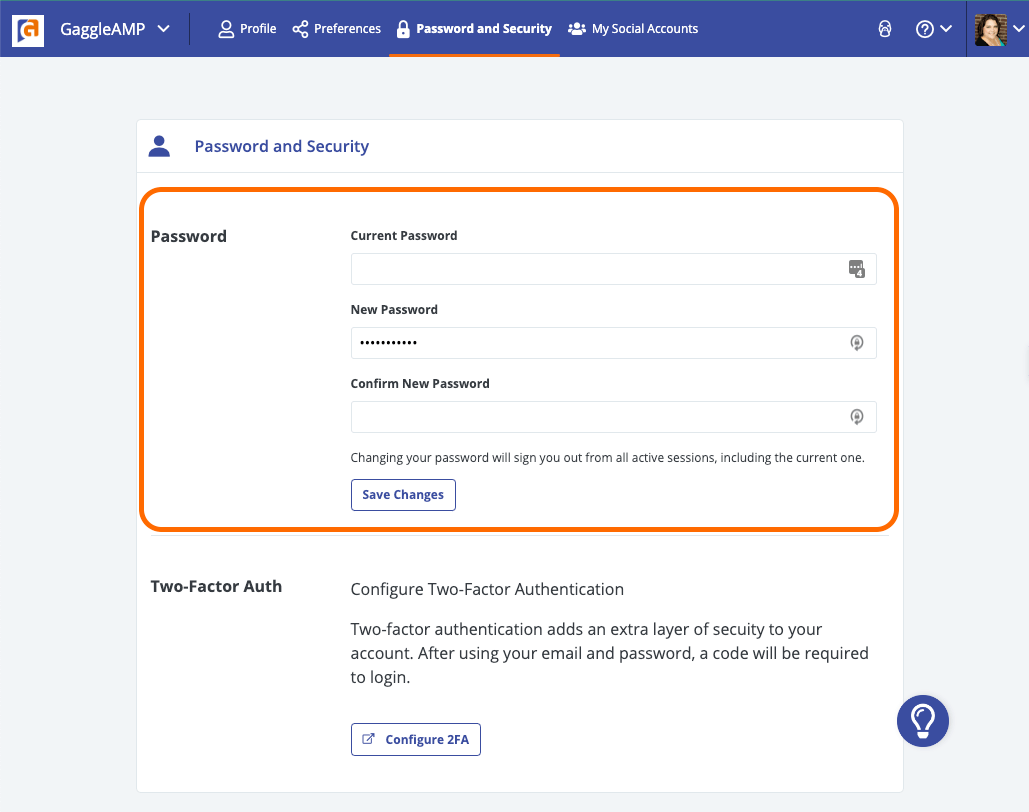This screenshot has width=1029, height=812.
Task: Click the Configure Two-Factor Authentication text
Action: tap(487, 589)
